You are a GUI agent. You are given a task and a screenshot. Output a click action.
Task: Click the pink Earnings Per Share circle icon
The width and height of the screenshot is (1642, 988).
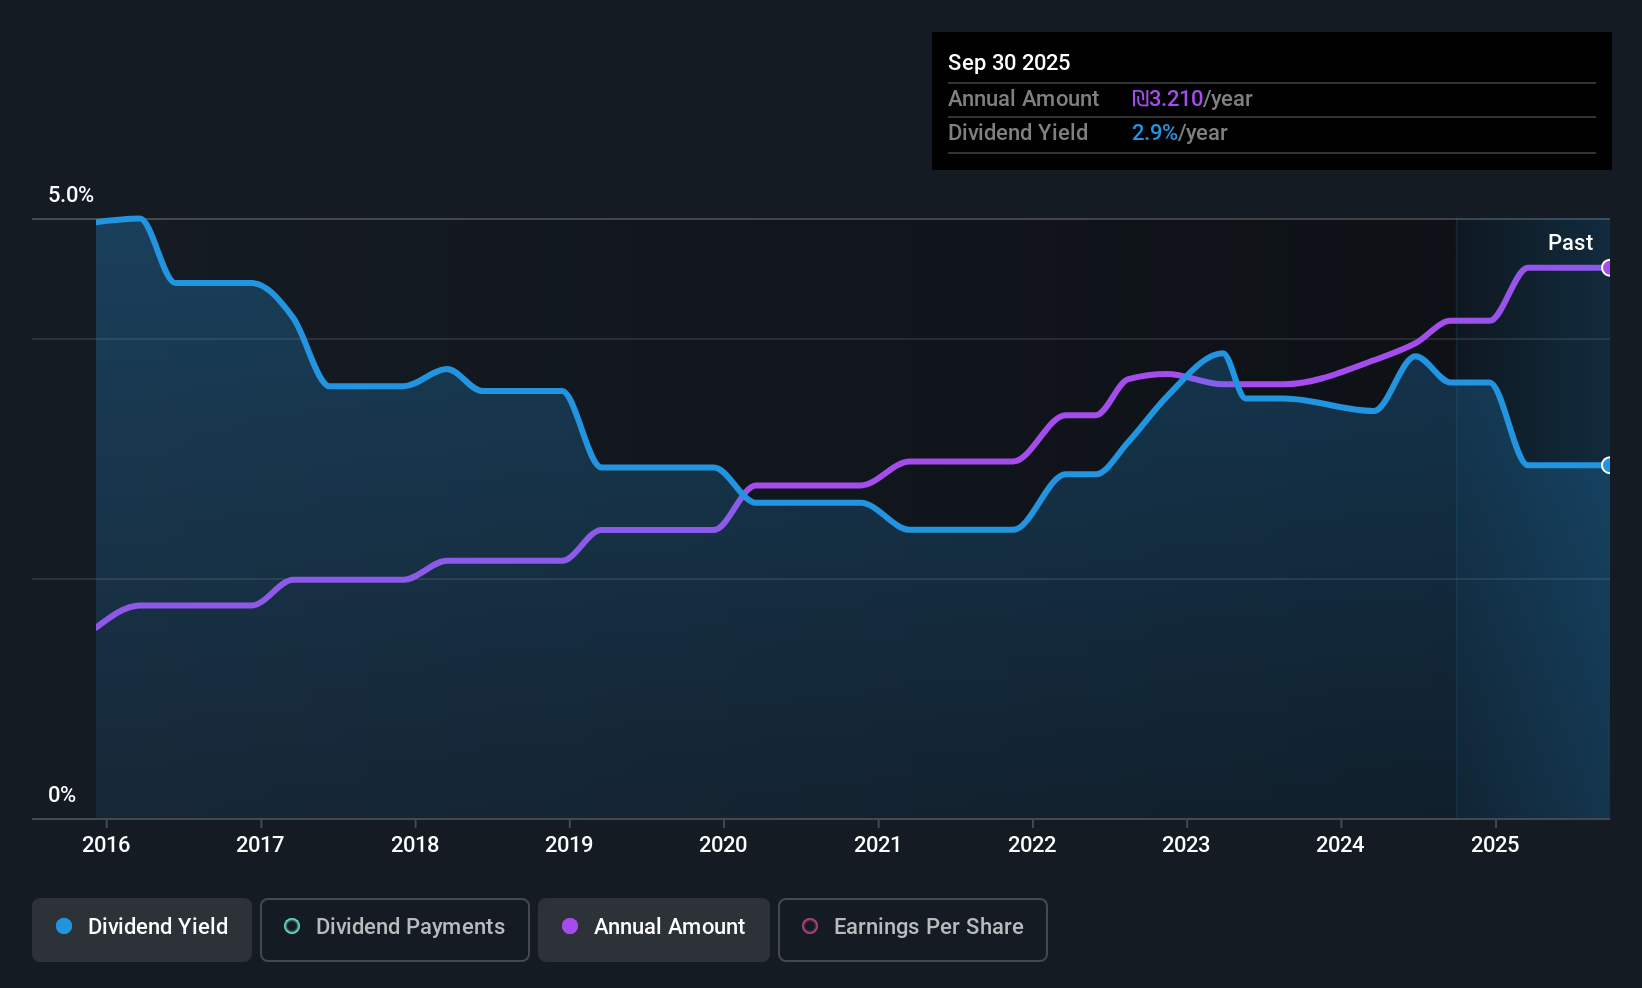pyautogui.click(x=810, y=926)
